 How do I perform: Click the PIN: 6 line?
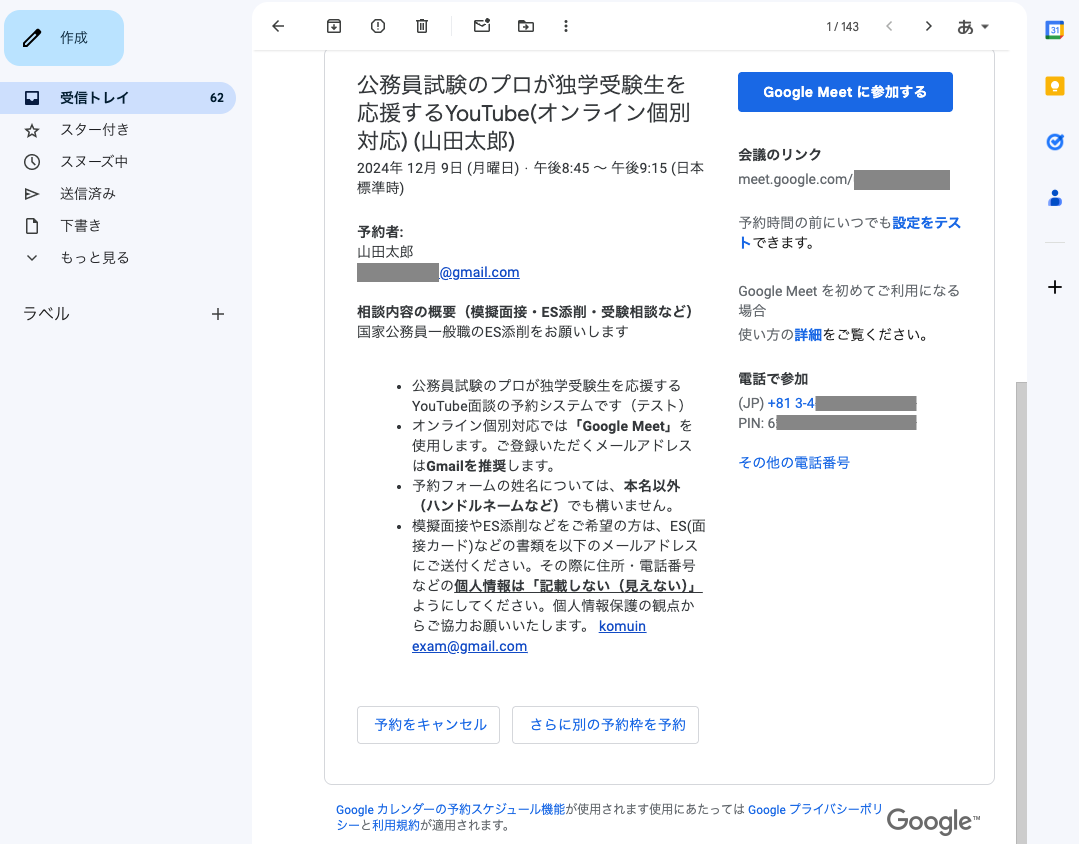point(826,423)
